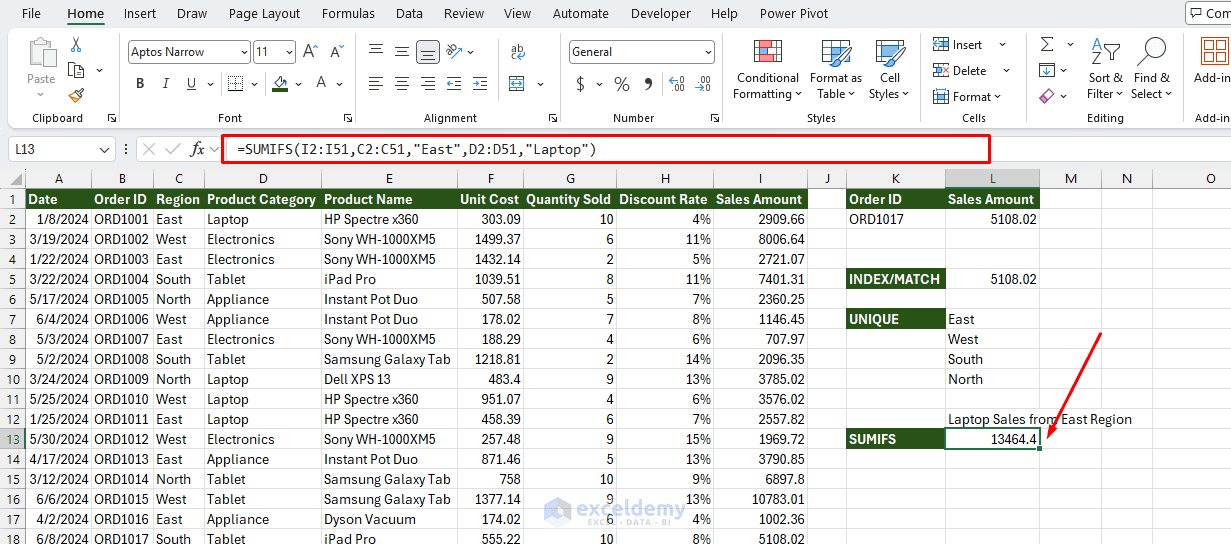The height and width of the screenshot is (544, 1231).
Task: Open the fill color dropdown arrow
Action: click(x=300, y=84)
